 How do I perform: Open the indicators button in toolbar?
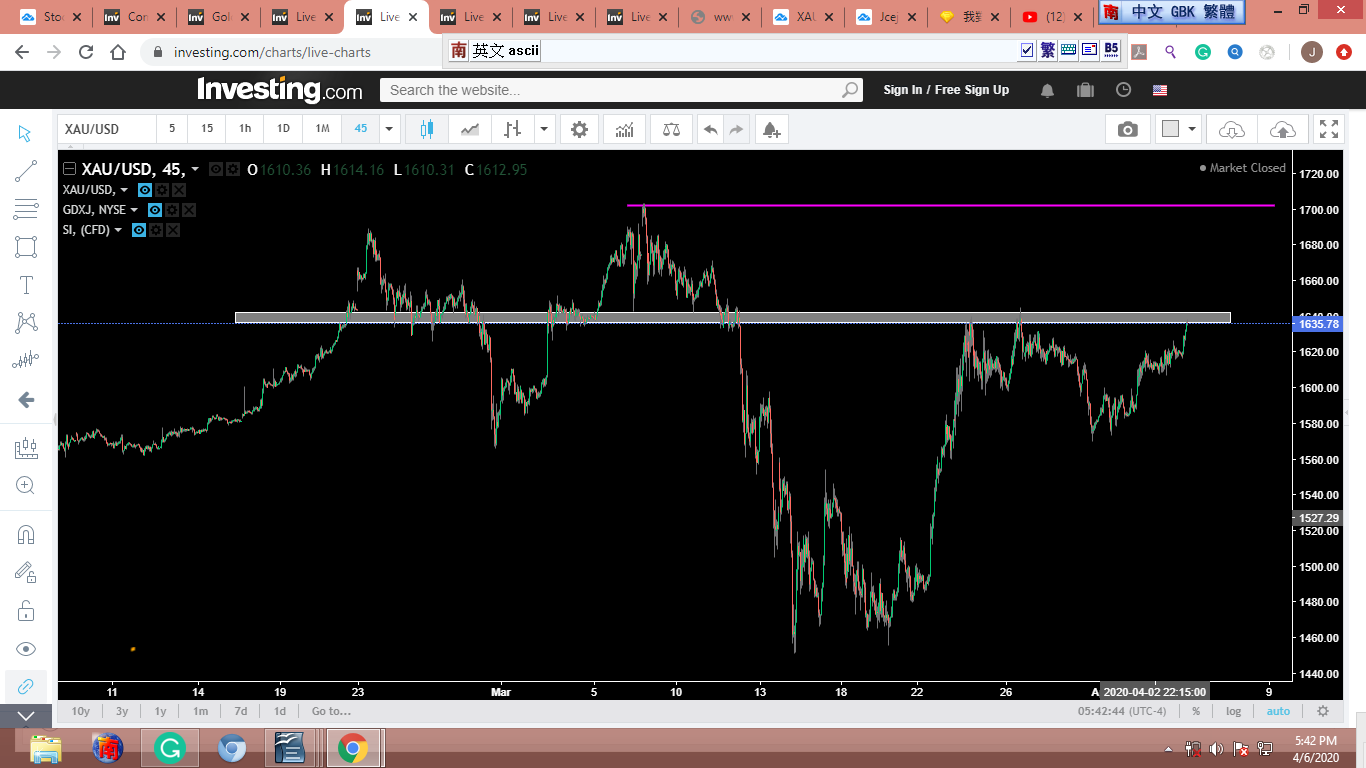pyautogui.click(x=624, y=129)
